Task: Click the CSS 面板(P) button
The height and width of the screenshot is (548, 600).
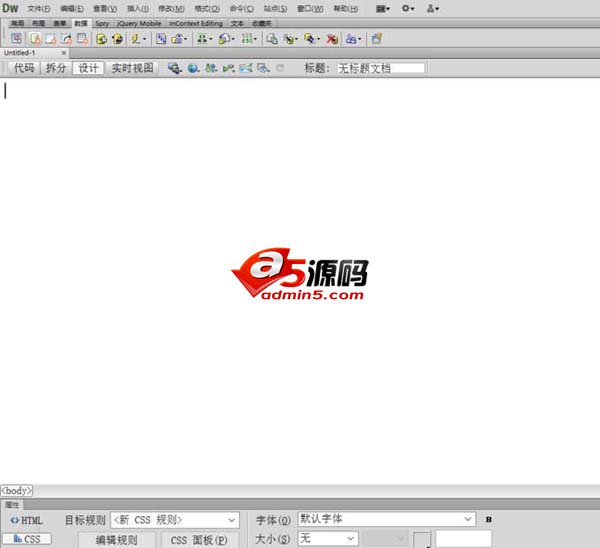Action: 199,540
